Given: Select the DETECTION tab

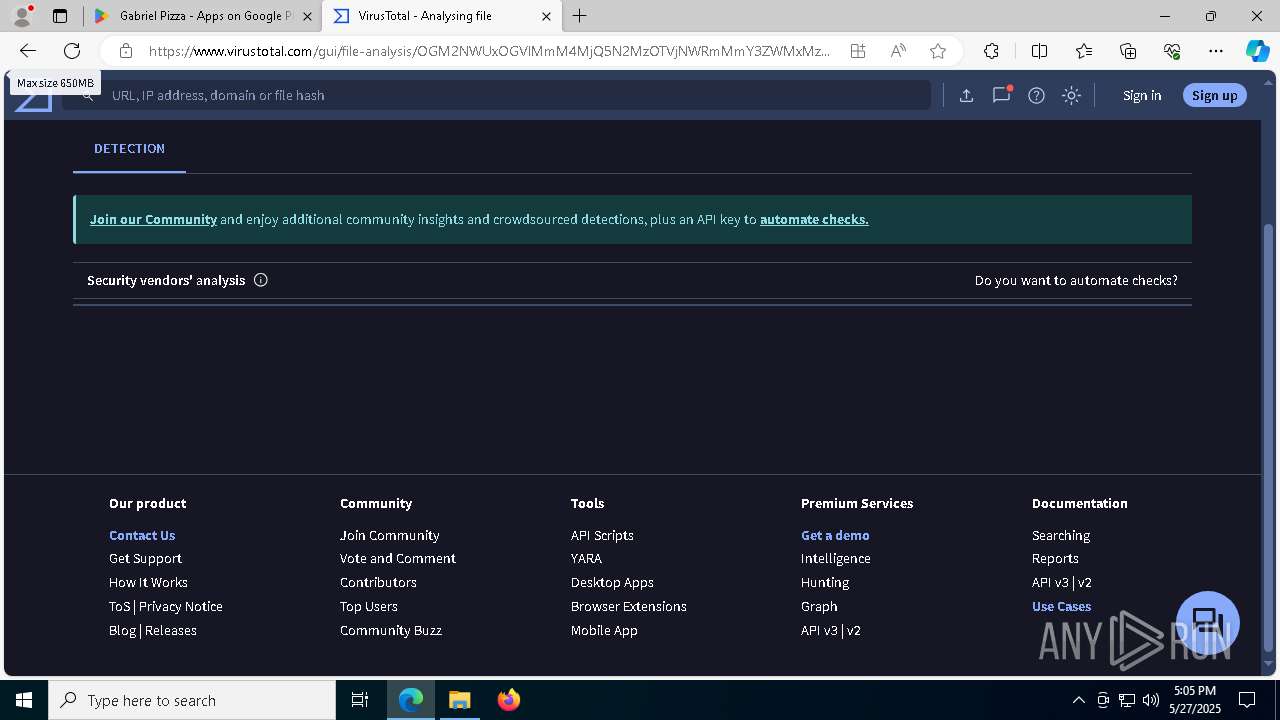Looking at the screenshot, I should 129,148.
